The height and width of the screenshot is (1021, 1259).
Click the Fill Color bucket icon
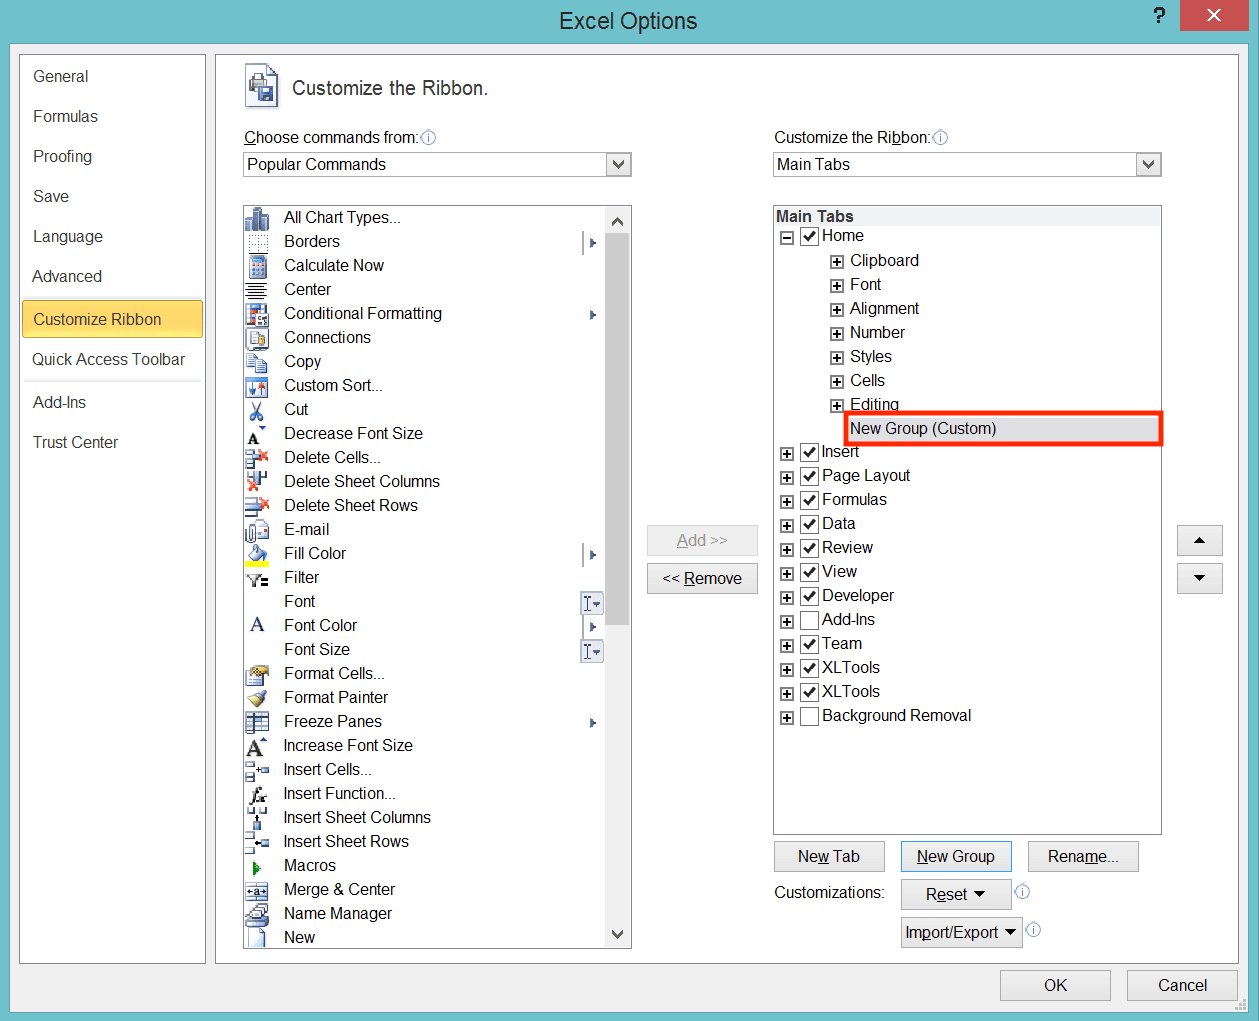click(257, 554)
